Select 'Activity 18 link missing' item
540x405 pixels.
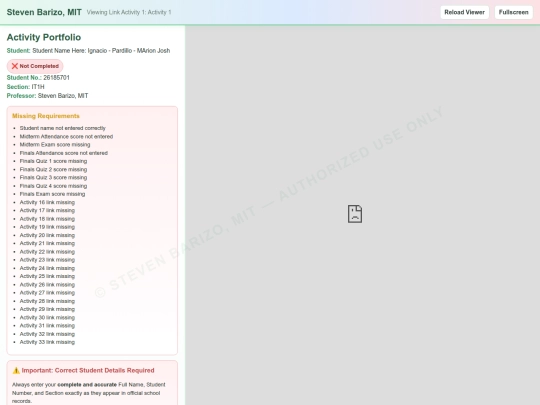tap(47, 219)
